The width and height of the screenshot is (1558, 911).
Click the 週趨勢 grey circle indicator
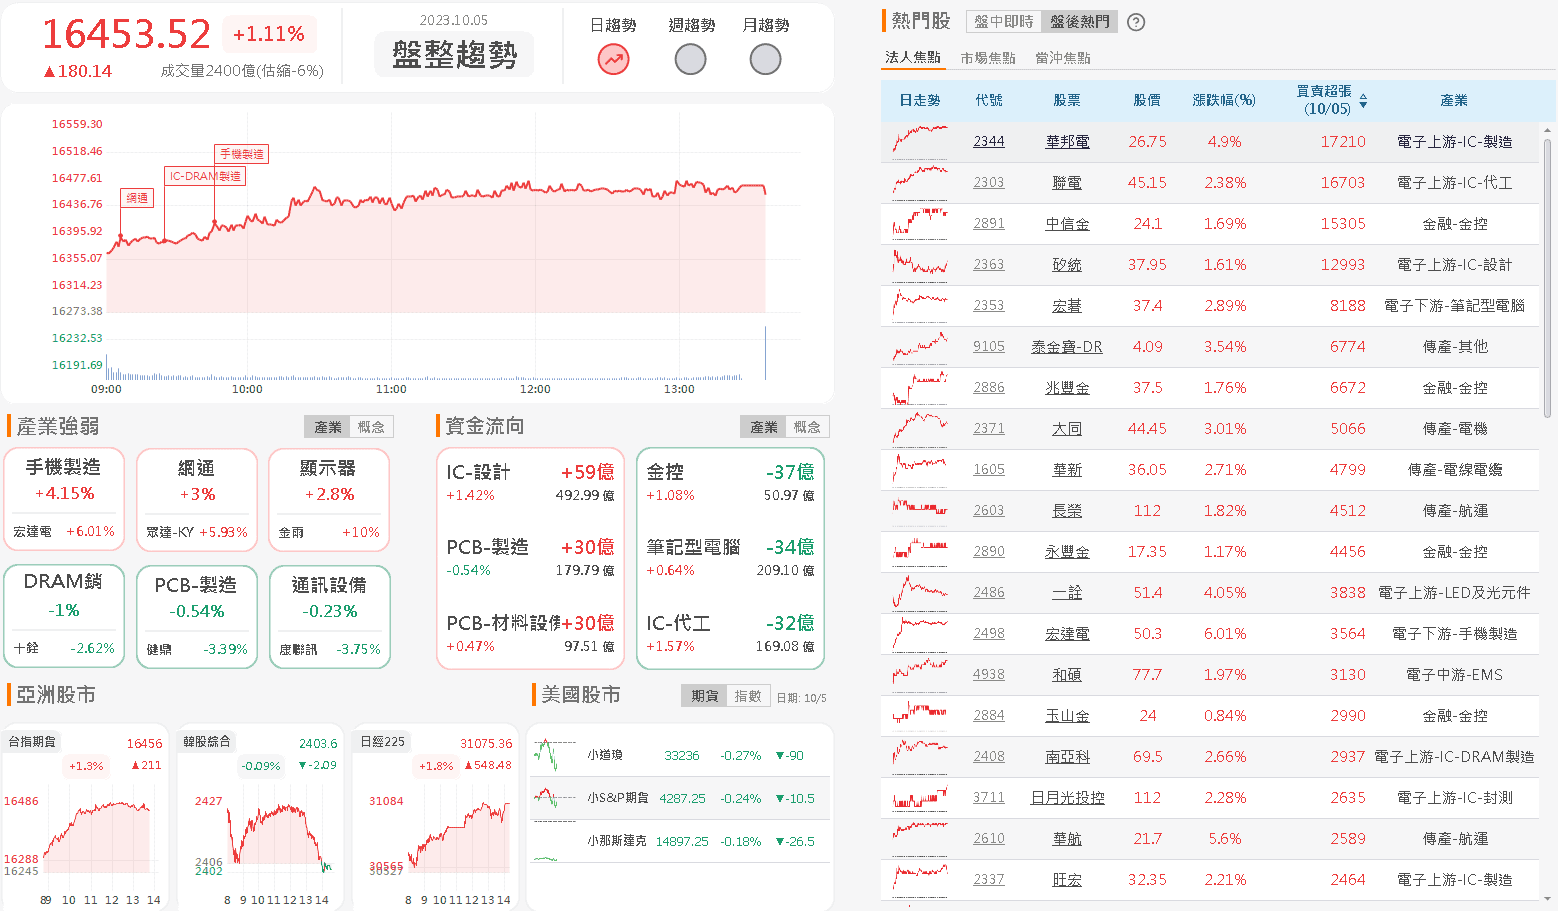point(690,60)
